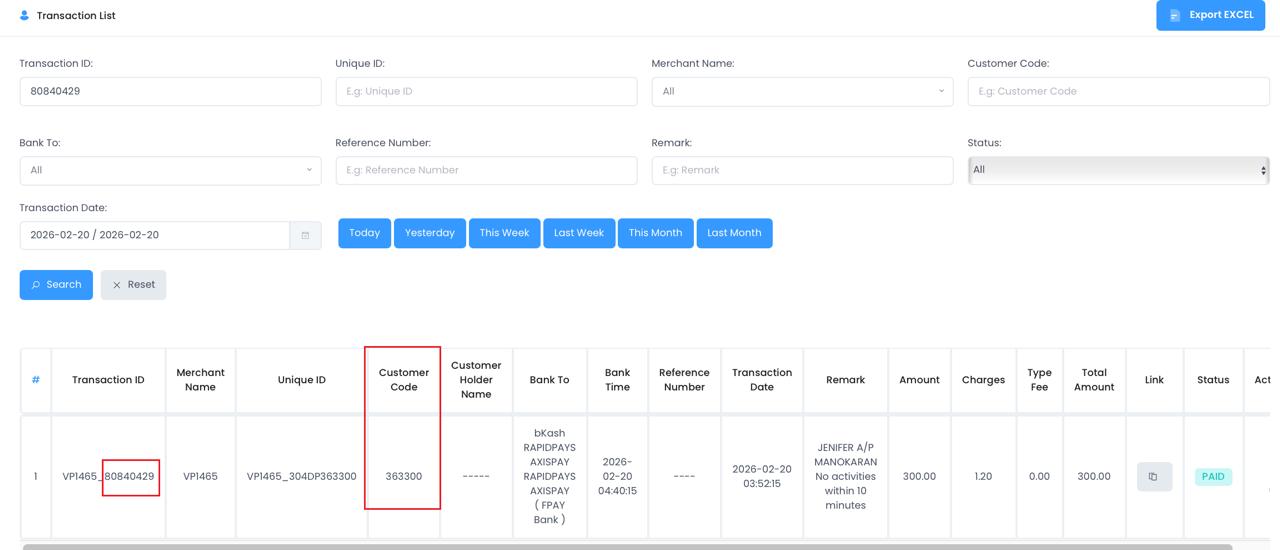Filter by This Week
Viewport: 1280px width, 550px height.
pyautogui.click(x=504, y=233)
